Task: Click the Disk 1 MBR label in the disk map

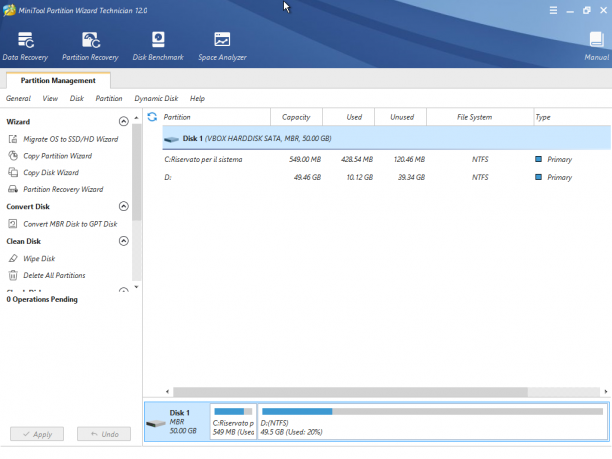Action: [x=183, y=422]
